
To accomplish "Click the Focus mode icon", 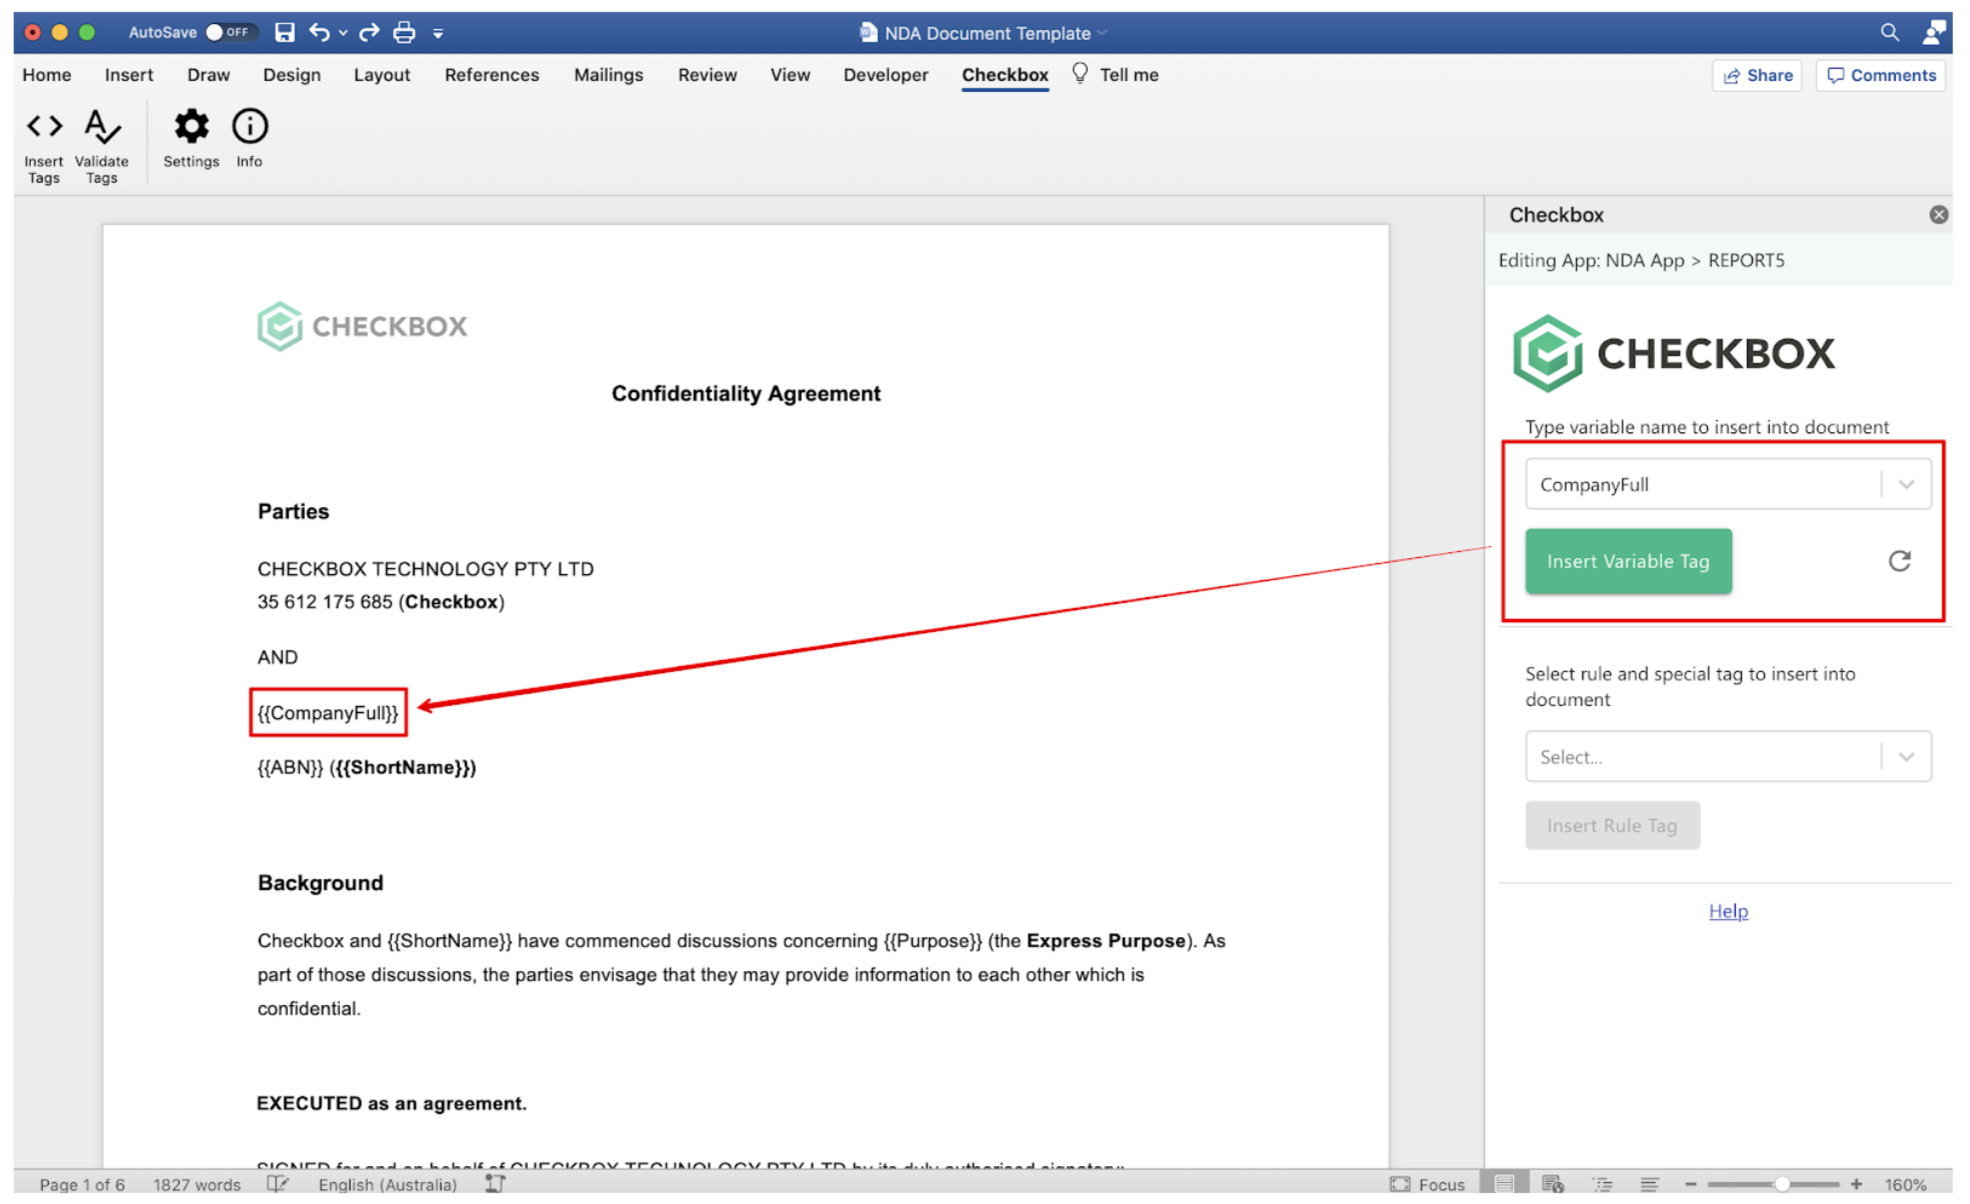I will coord(1400,1184).
